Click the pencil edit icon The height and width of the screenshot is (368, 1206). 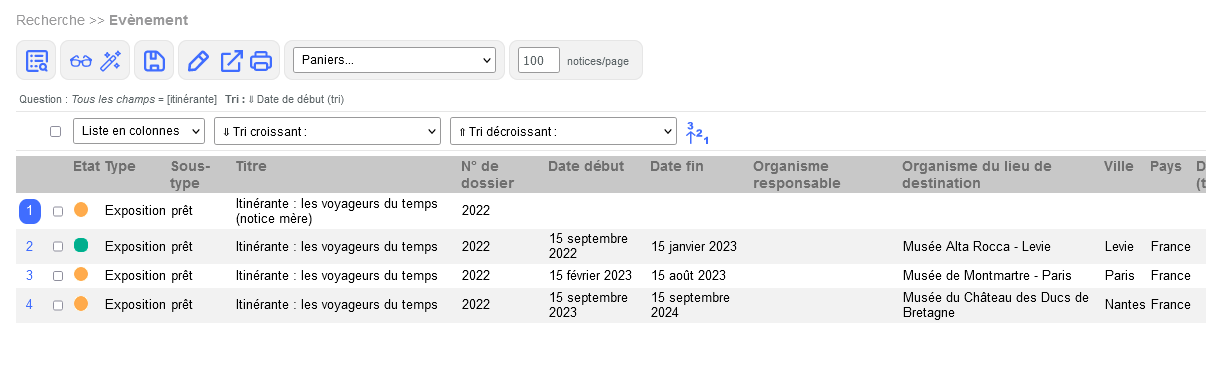[x=198, y=61]
